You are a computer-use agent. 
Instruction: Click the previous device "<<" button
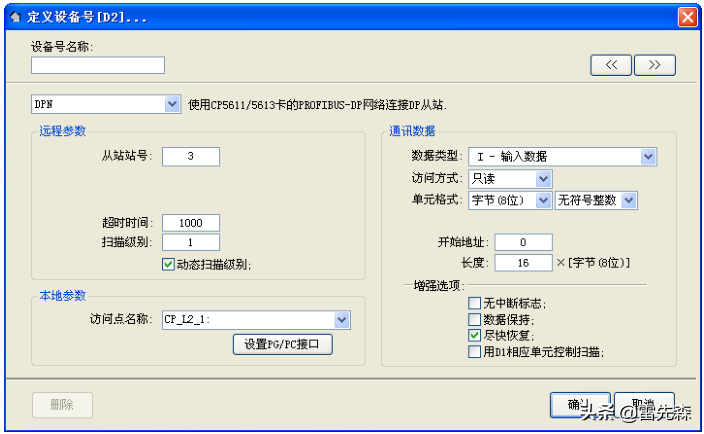click(611, 65)
